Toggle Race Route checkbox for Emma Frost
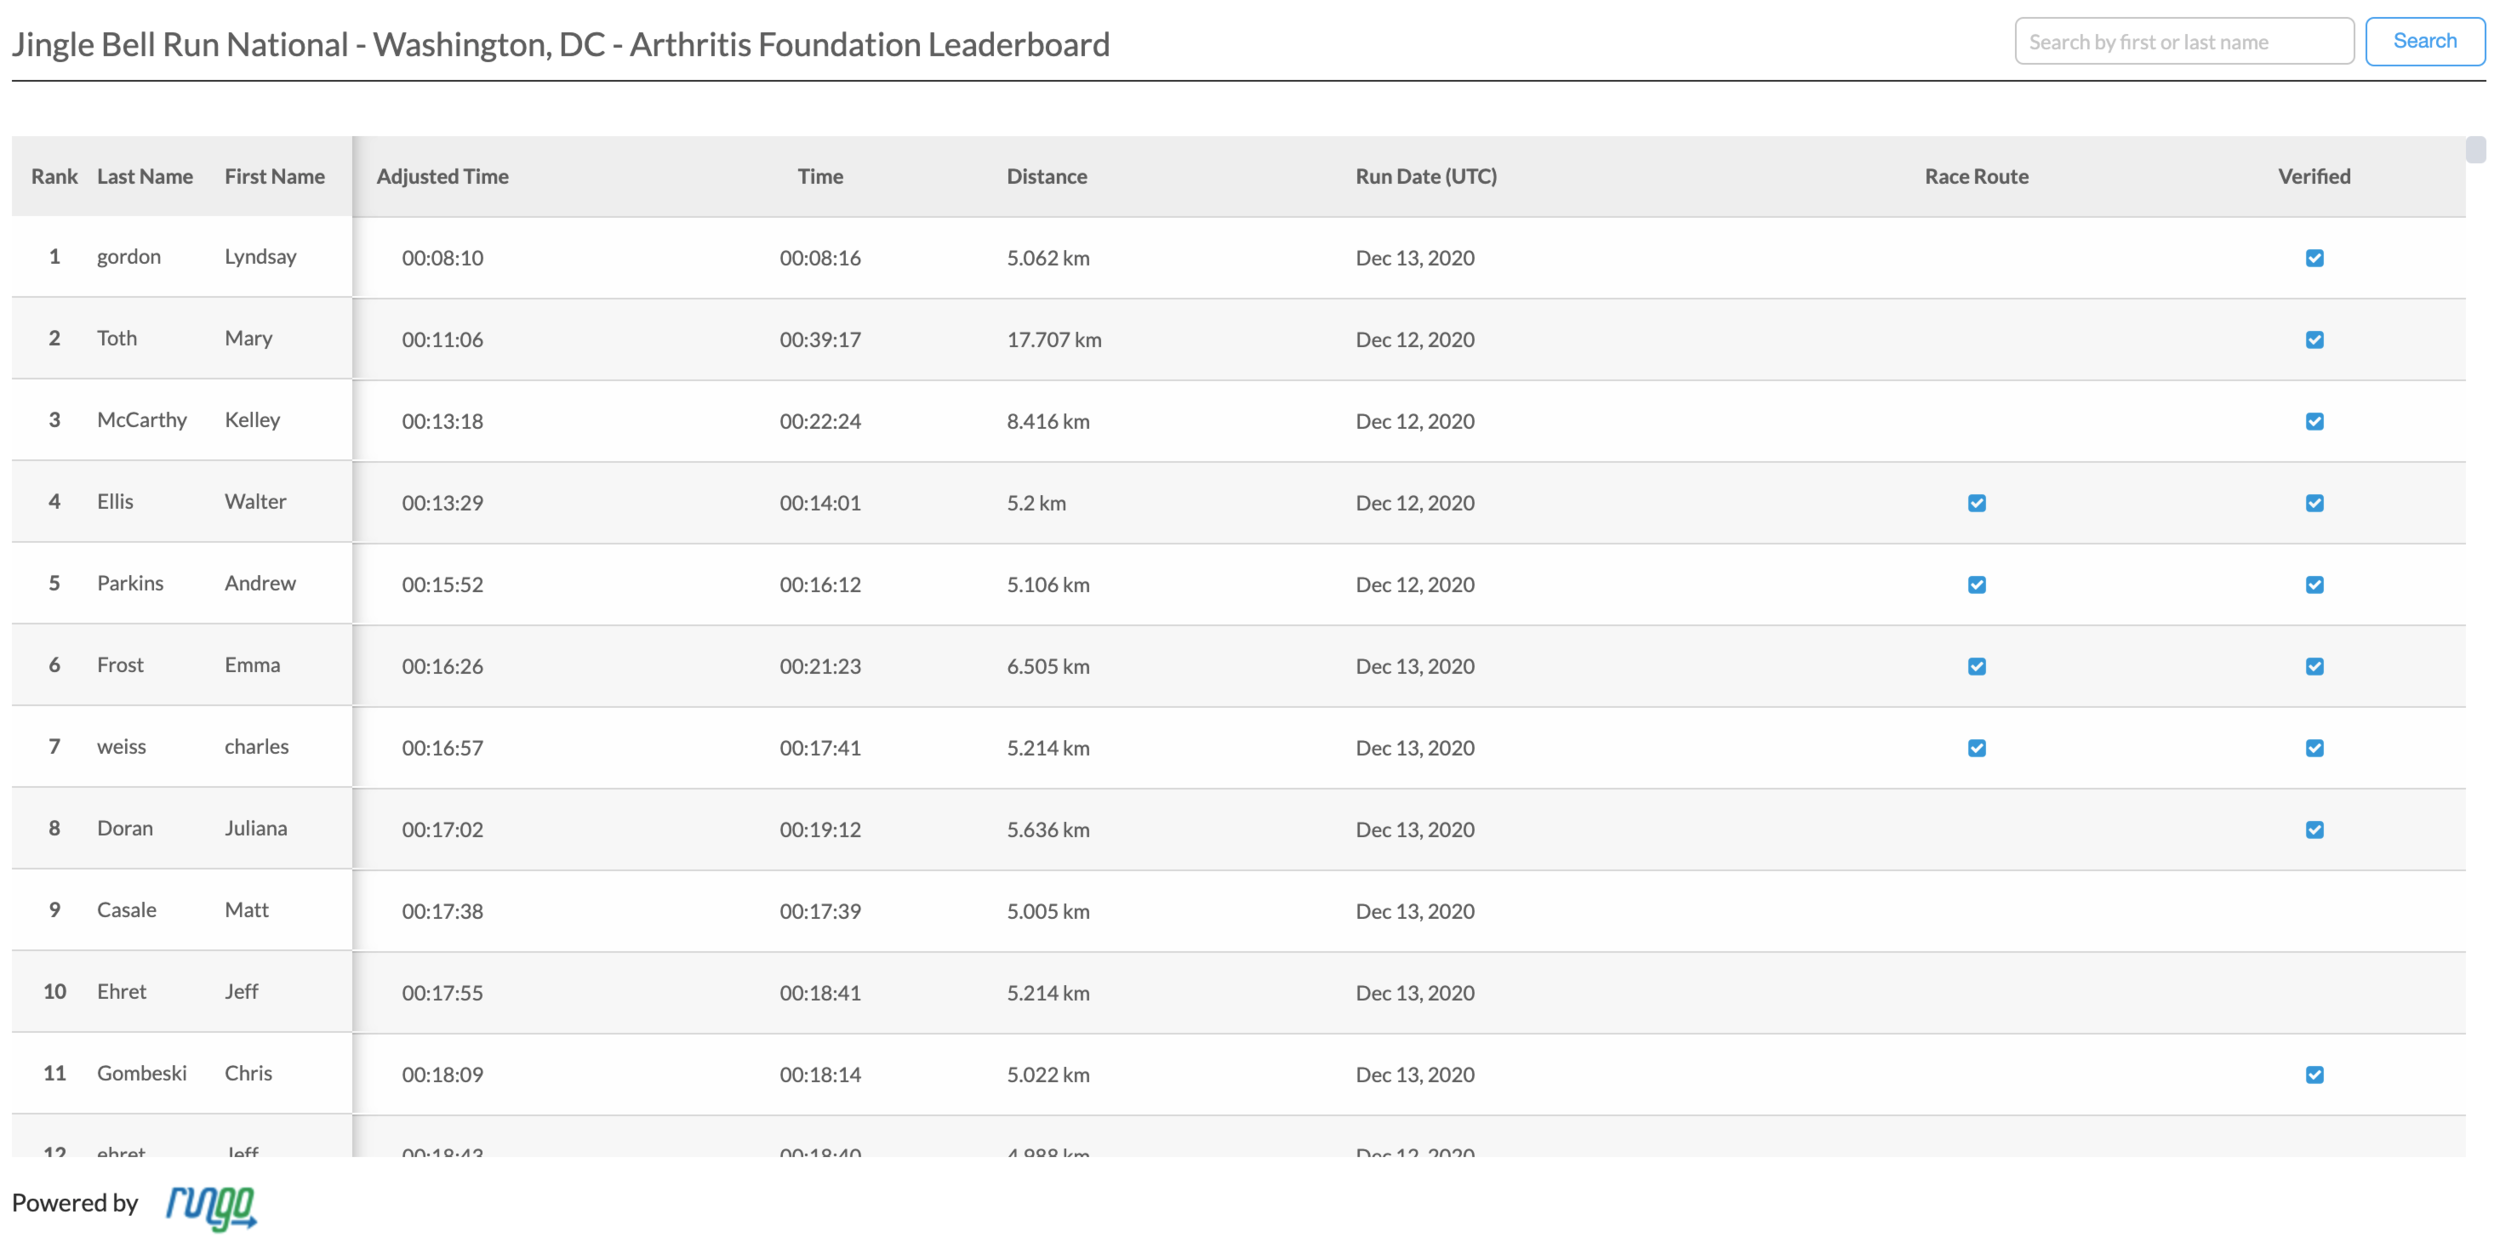This screenshot has height=1237, width=2500. [x=1976, y=666]
